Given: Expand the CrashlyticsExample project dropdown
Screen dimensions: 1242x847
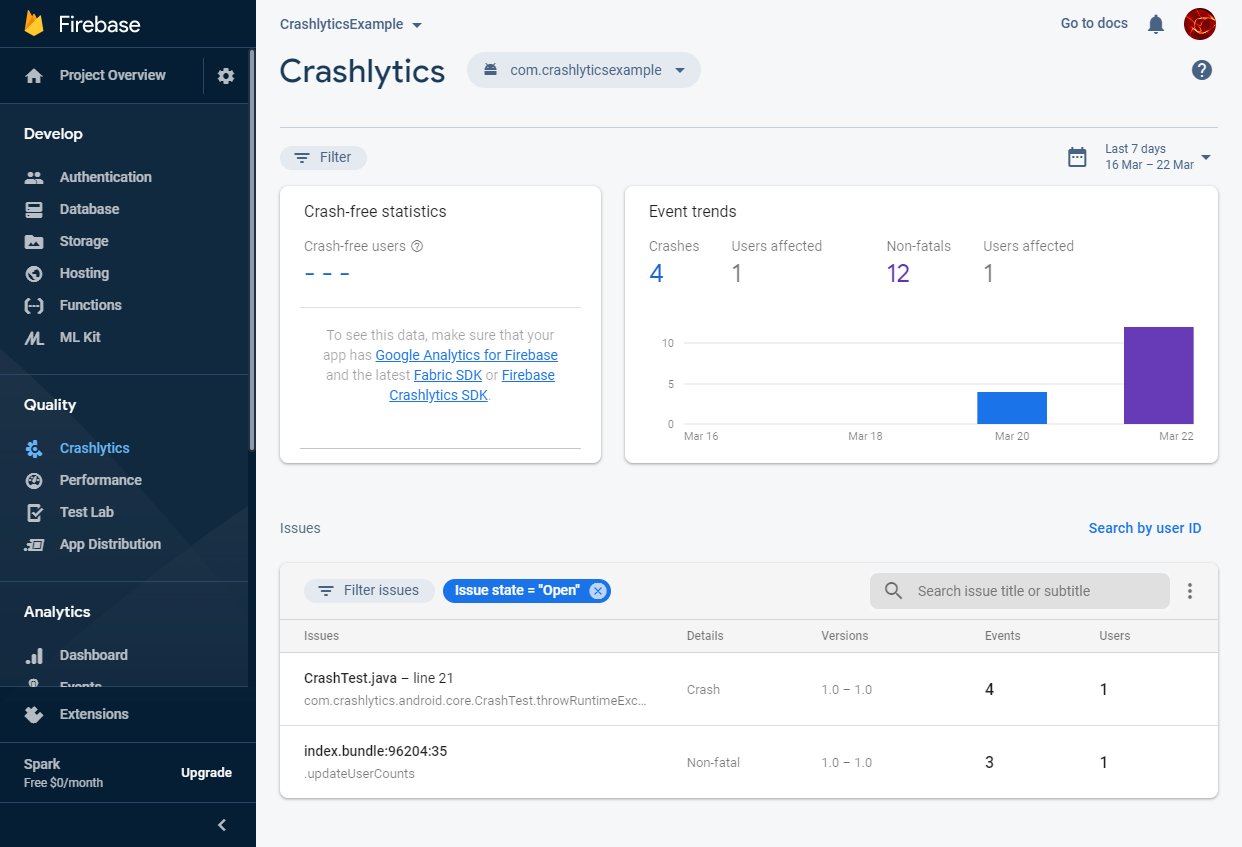Looking at the screenshot, I should [x=351, y=24].
